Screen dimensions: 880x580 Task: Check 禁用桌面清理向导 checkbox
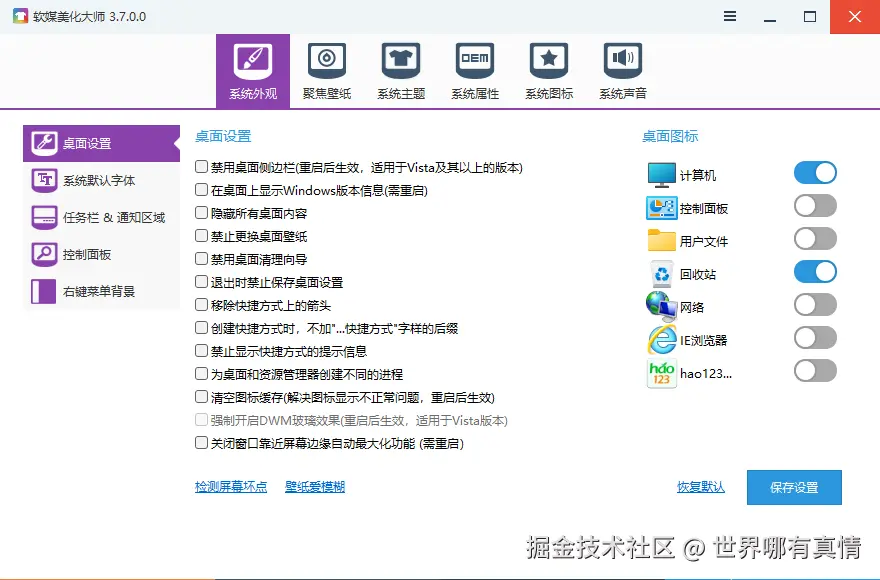pyautogui.click(x=201, y=259)
